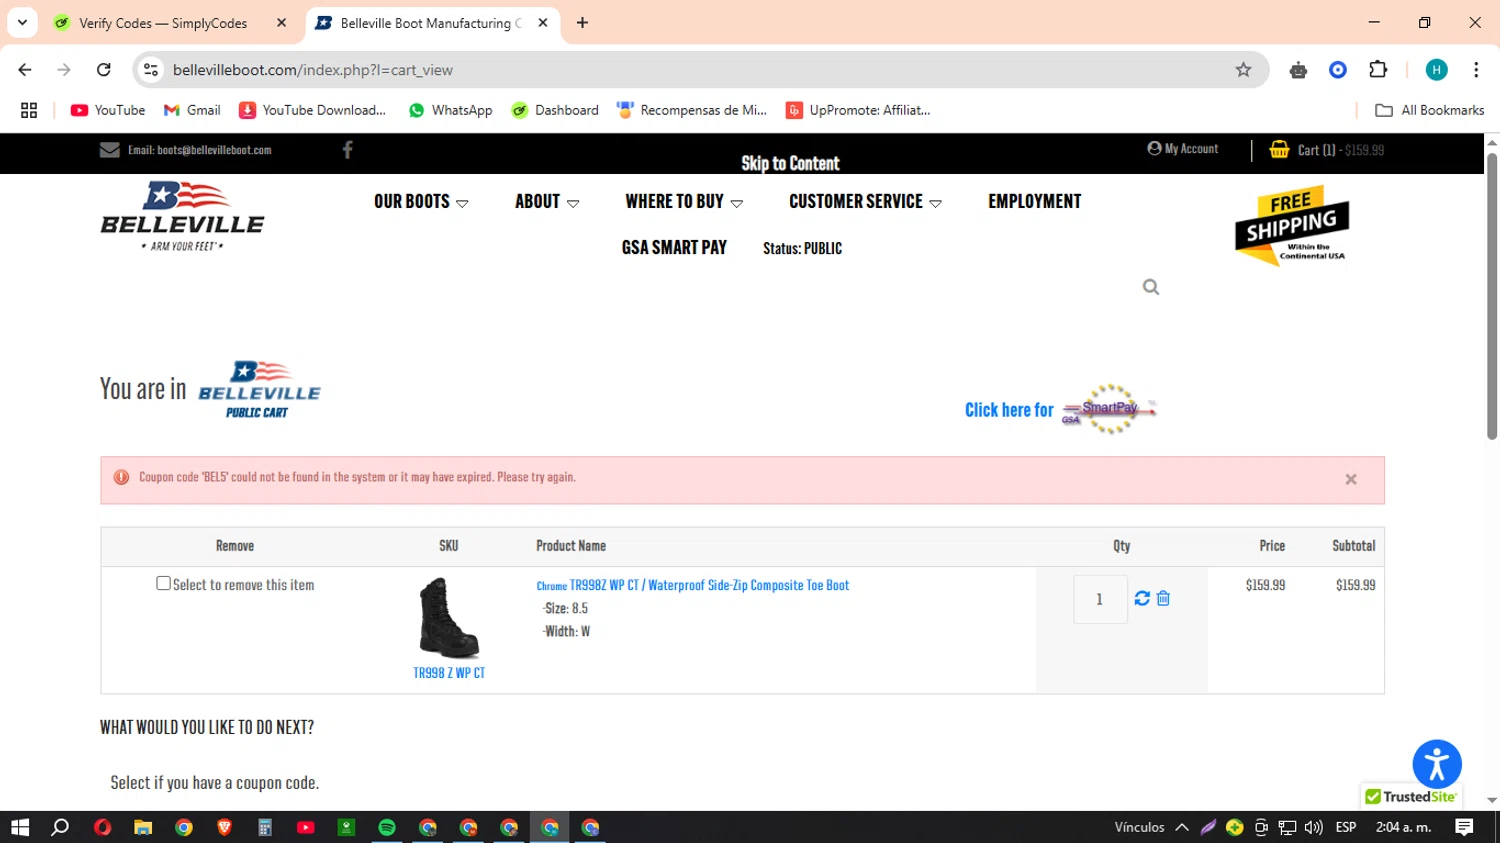Switch to the Verify Codes — SimplyCodes tab
The width and height of the screenshot is (1500, 843).
(x=163, y=23)
